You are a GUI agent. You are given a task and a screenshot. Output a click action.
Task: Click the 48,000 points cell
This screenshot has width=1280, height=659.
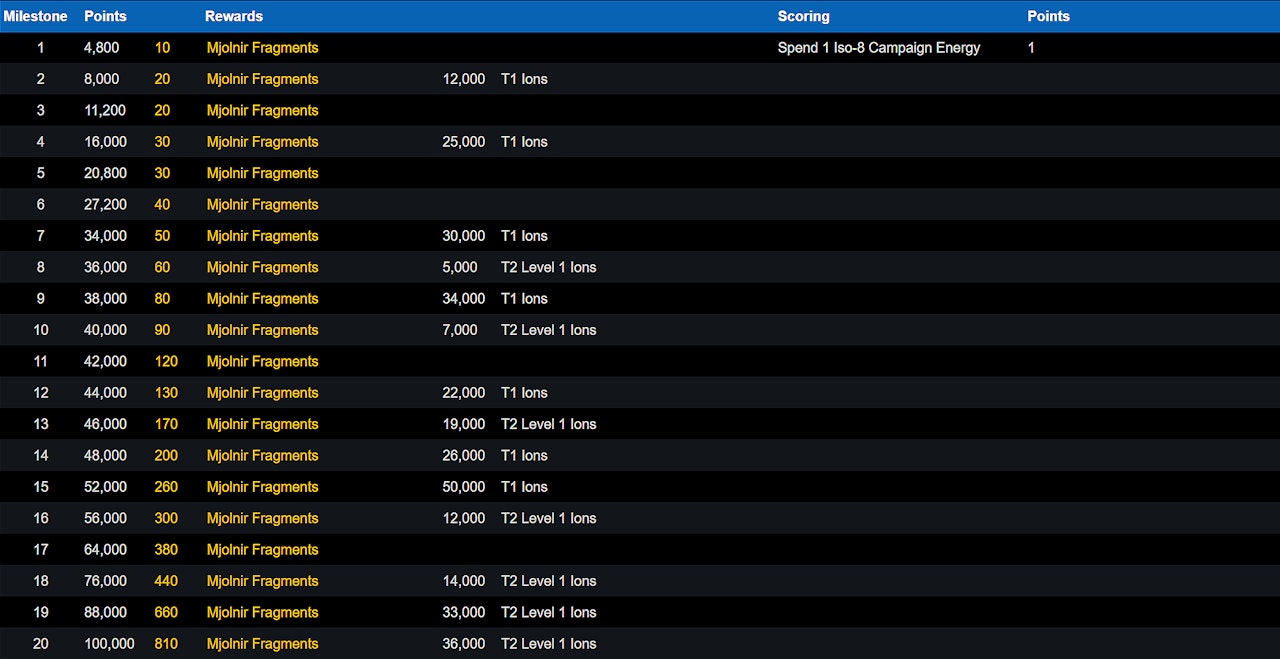tap(105, 455)
